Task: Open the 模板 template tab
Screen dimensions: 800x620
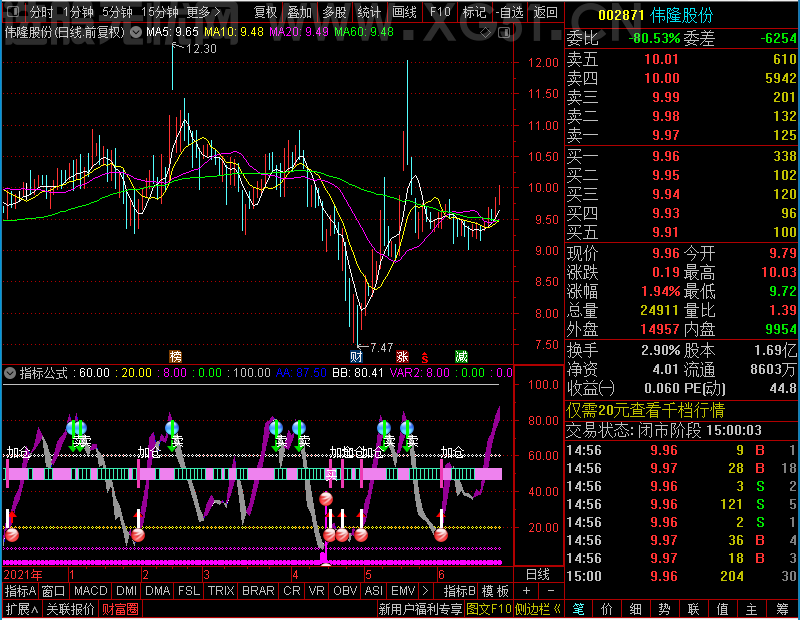Action: [x=495, y=591]
